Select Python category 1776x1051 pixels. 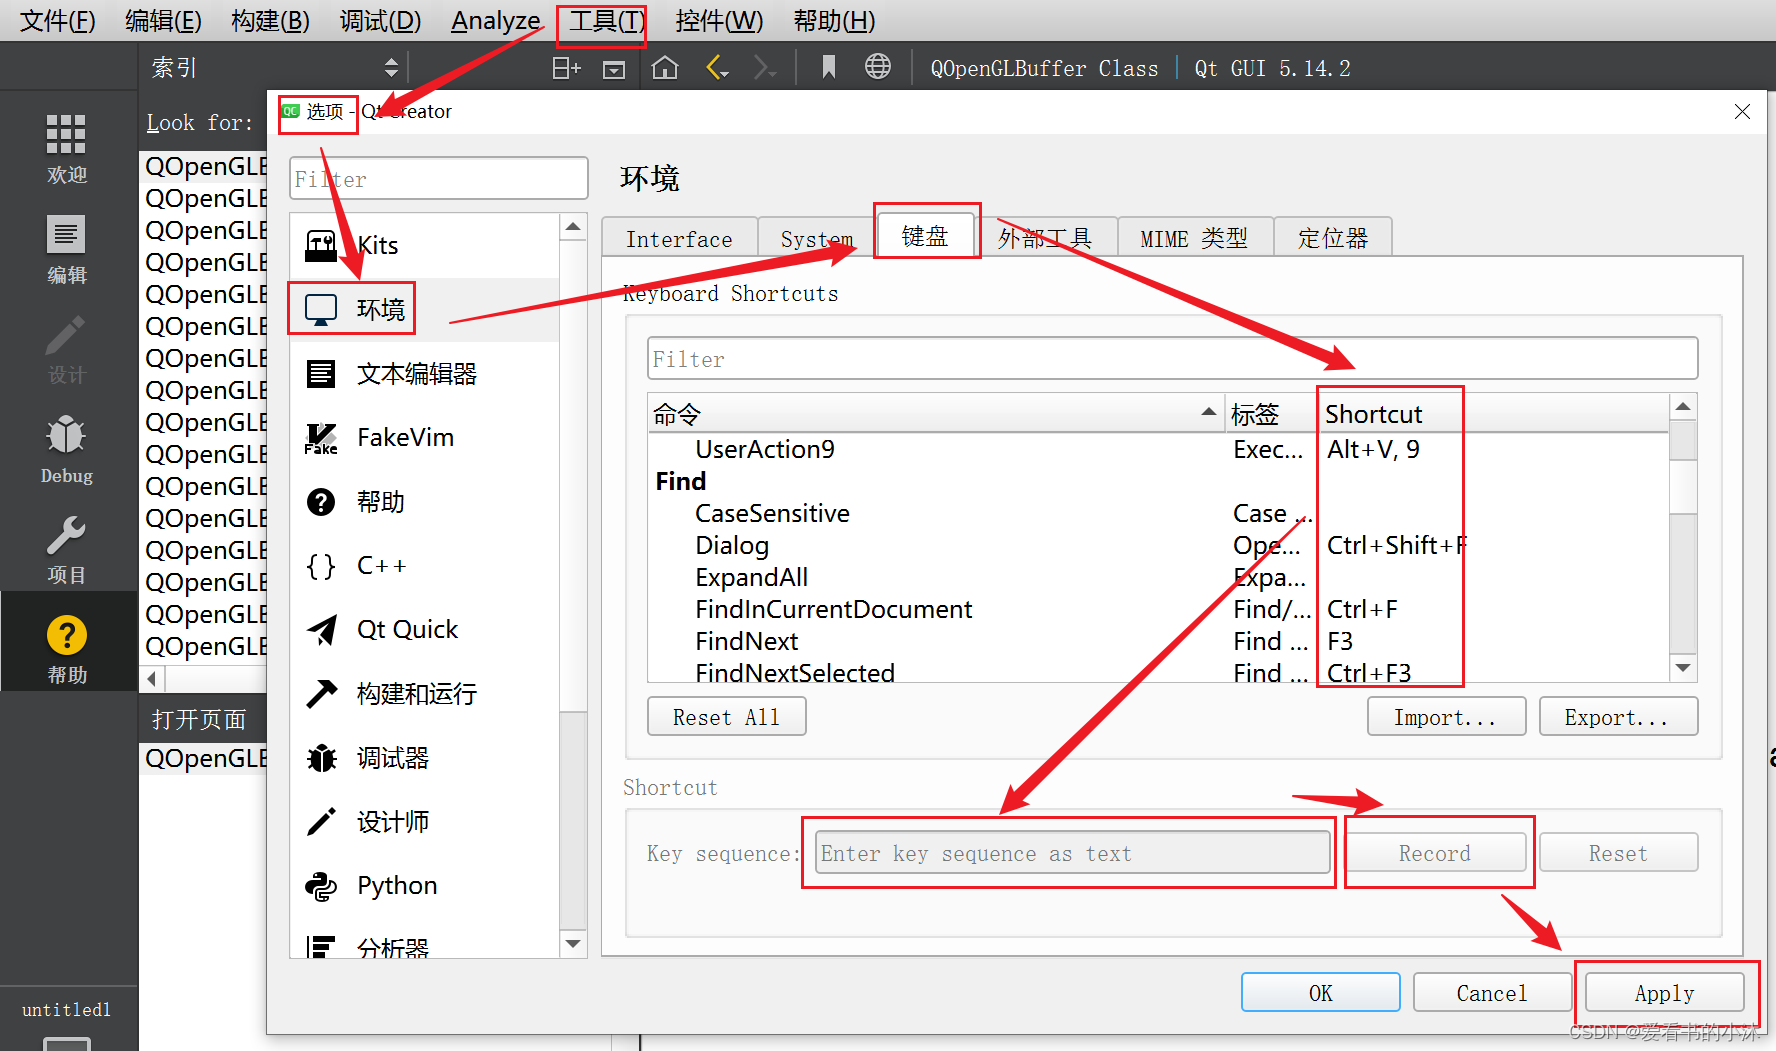(424, 885)
